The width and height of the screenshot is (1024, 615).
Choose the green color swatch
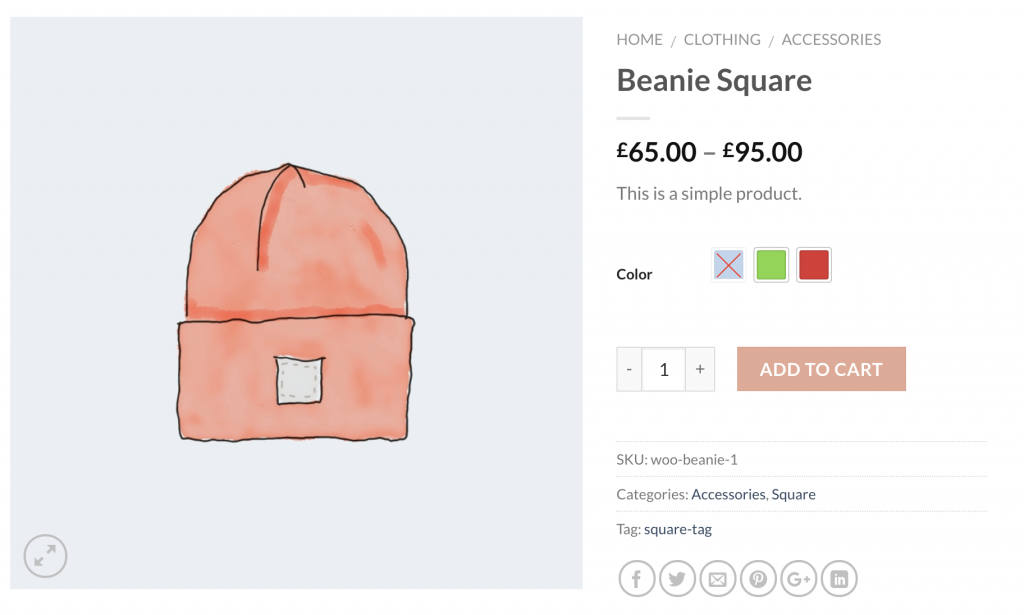(x=771, y=265)
